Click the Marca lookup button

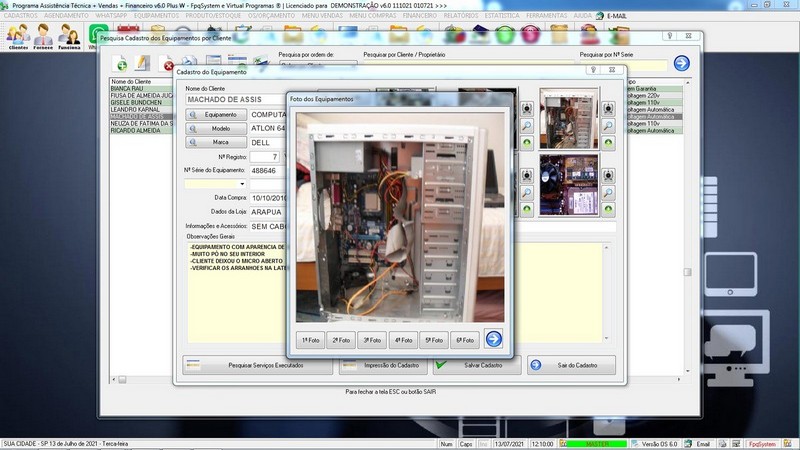(216, 142)
